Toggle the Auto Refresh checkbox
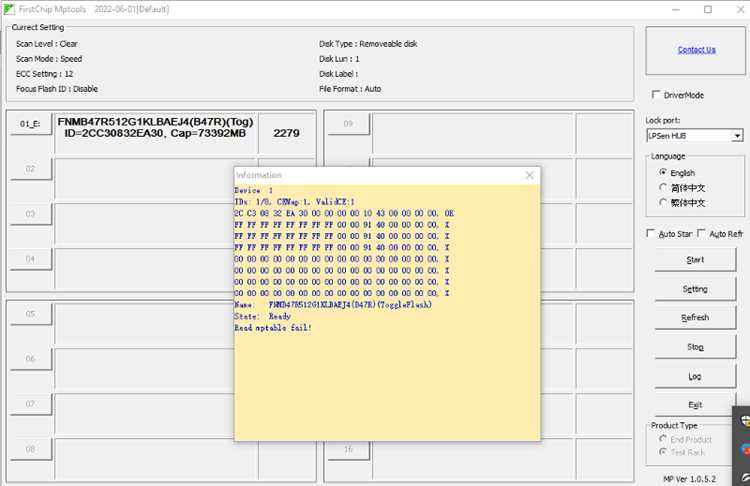Viewport: 750px width, 486px height. point(701,233)
